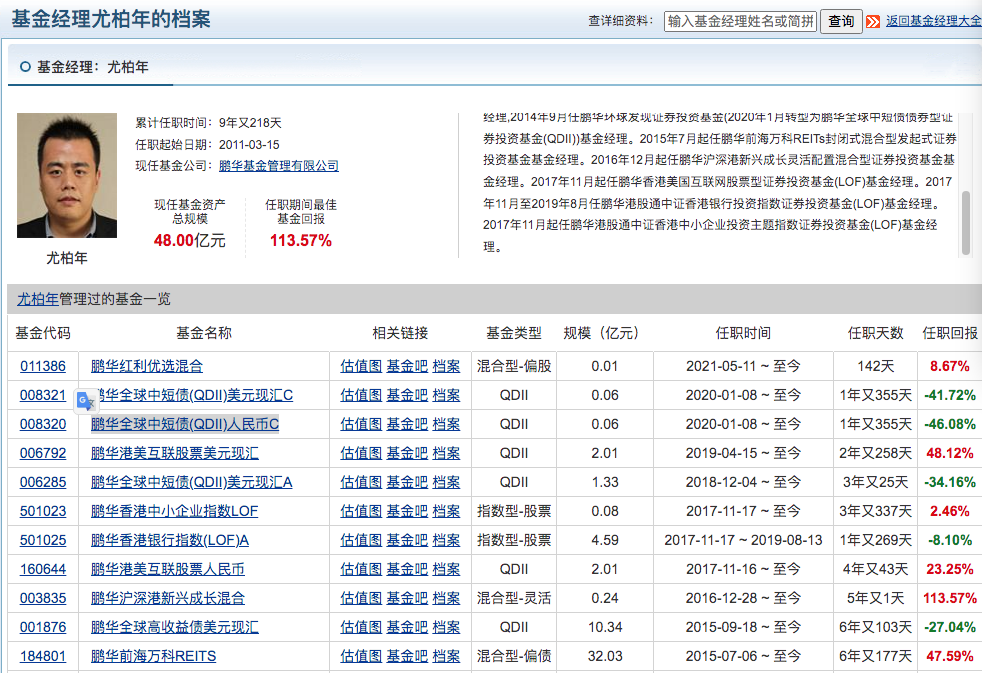Open 档案 for 鹏华红利优选混合
The height and width of the screenshot is (673, 982).
point(446,366)
